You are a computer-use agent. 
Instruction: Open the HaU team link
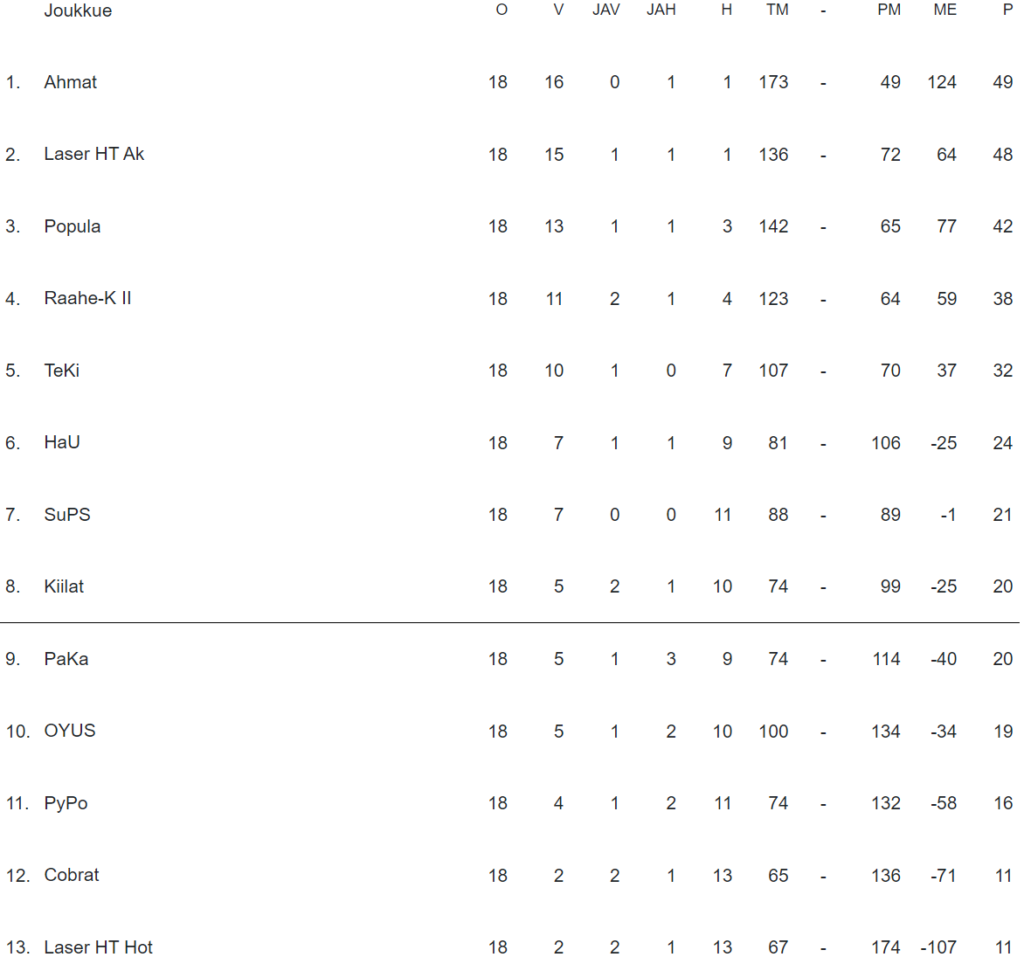click(62, 443)
